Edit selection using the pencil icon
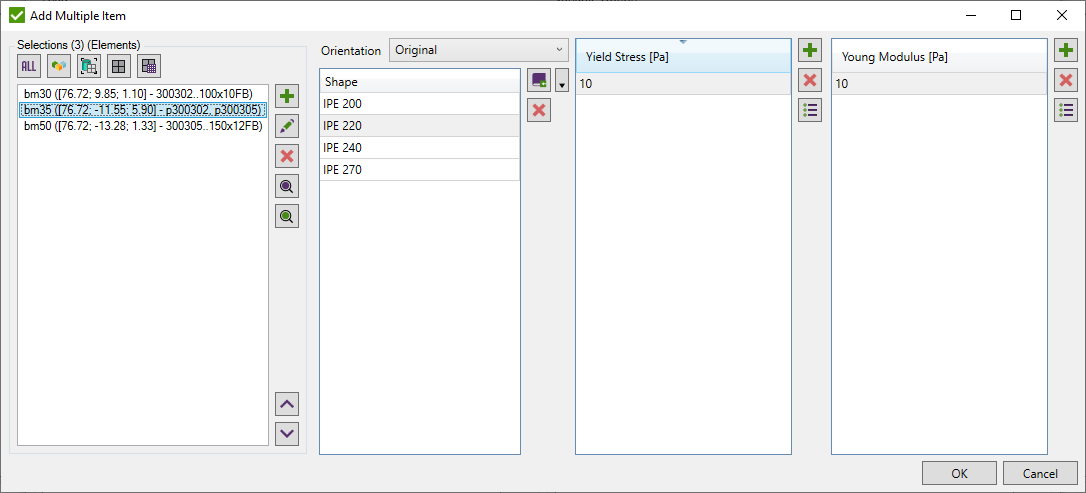Image resolution: width=1086 pixels, height=493 pixels. pyautogui.click(x=288, y=126)
